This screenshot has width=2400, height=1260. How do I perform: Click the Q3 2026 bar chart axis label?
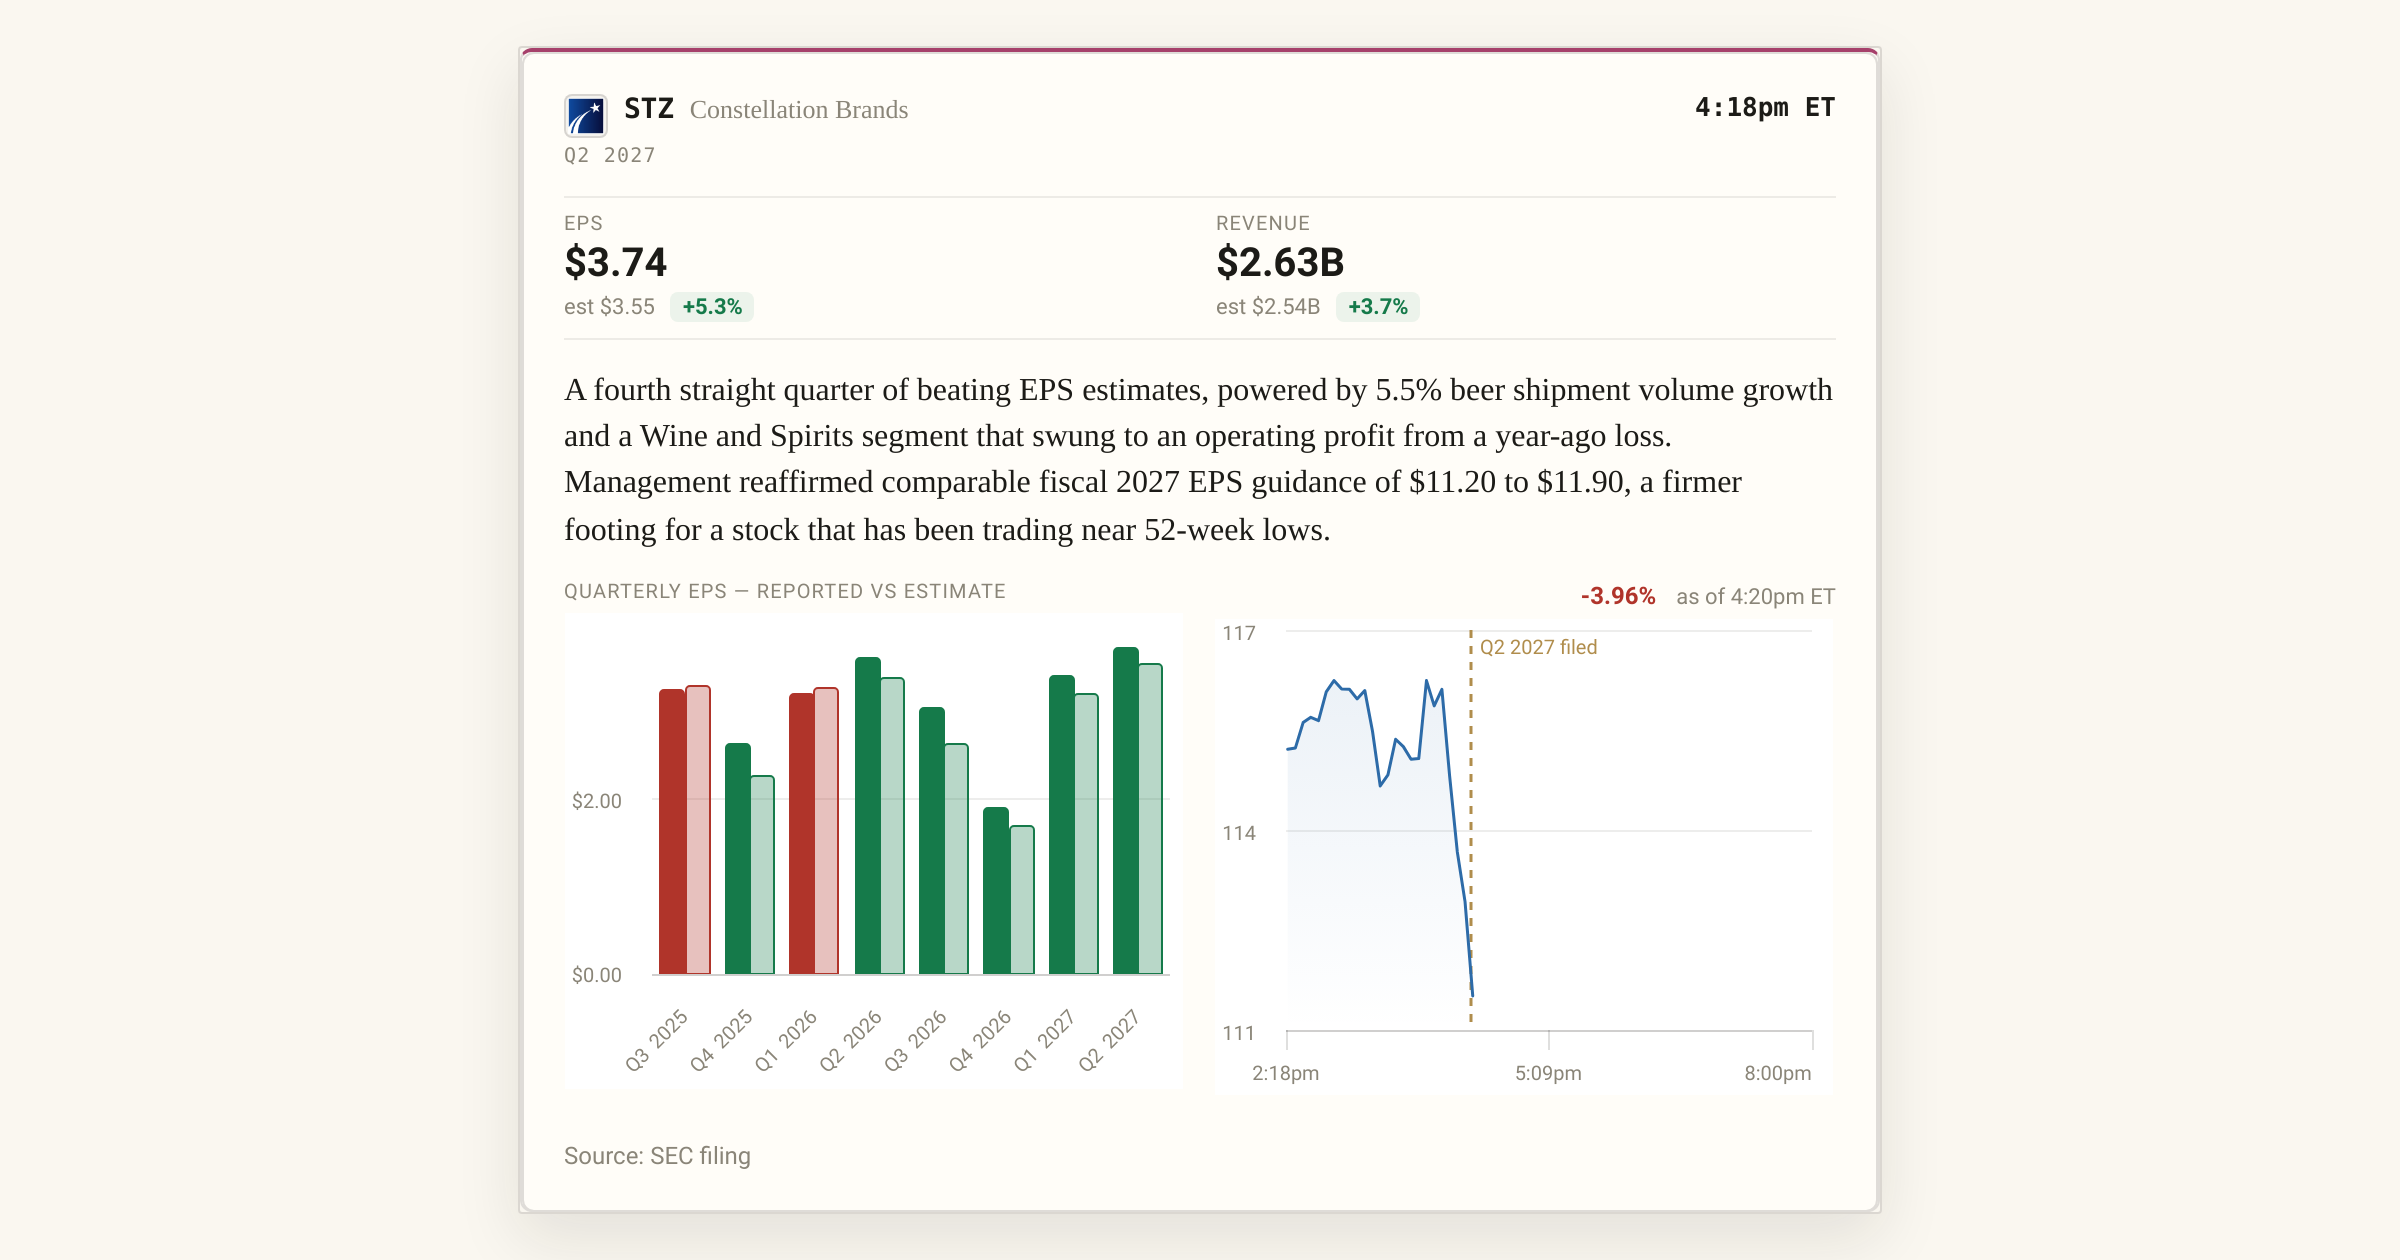point(915,1040)
